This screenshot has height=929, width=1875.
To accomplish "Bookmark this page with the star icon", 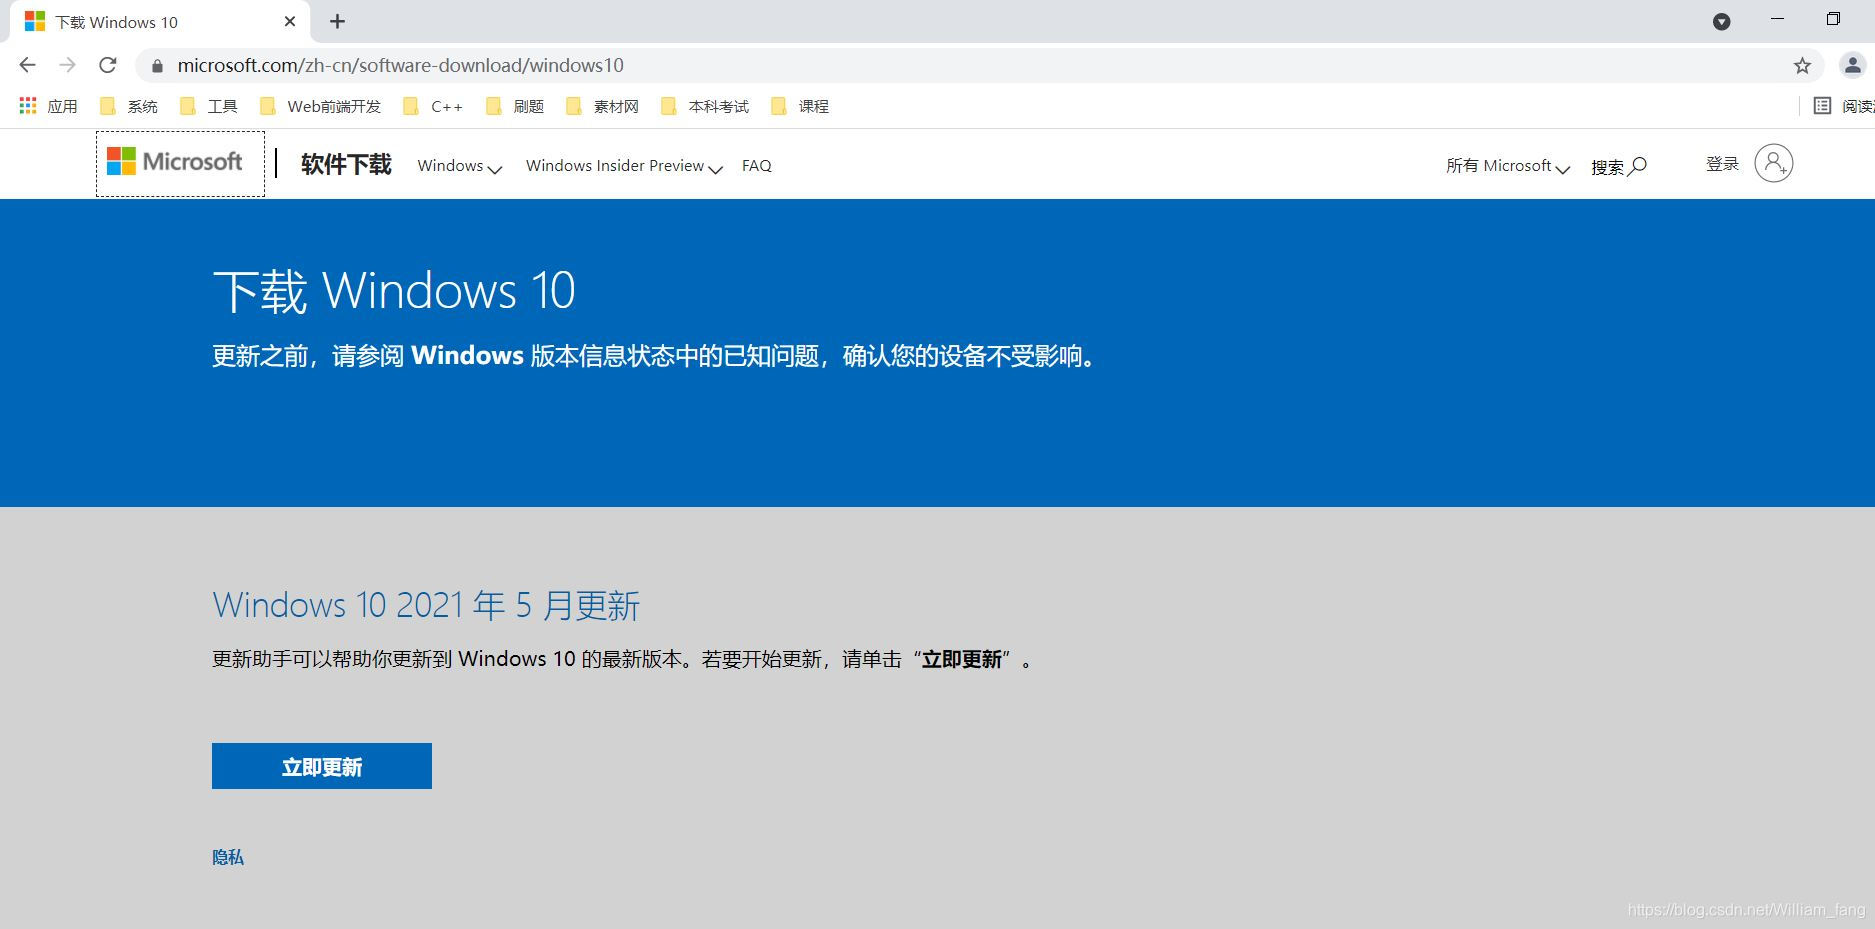I will point(1802,66).
